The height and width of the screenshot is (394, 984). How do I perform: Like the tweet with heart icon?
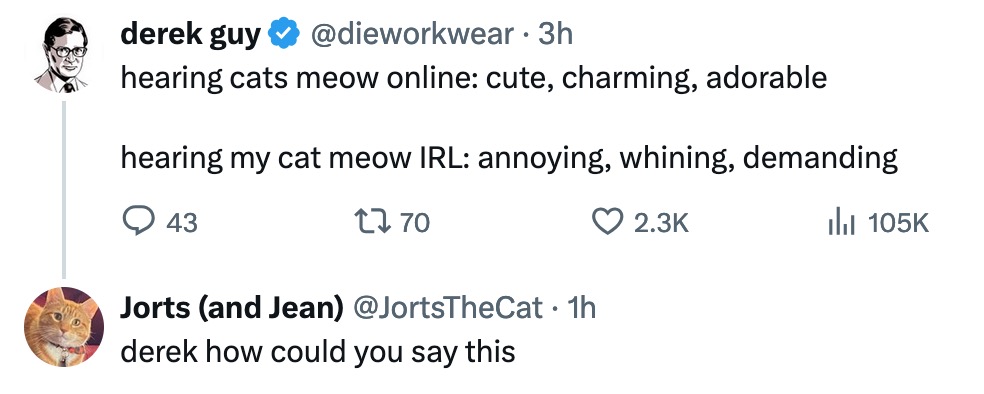(607, 221)
